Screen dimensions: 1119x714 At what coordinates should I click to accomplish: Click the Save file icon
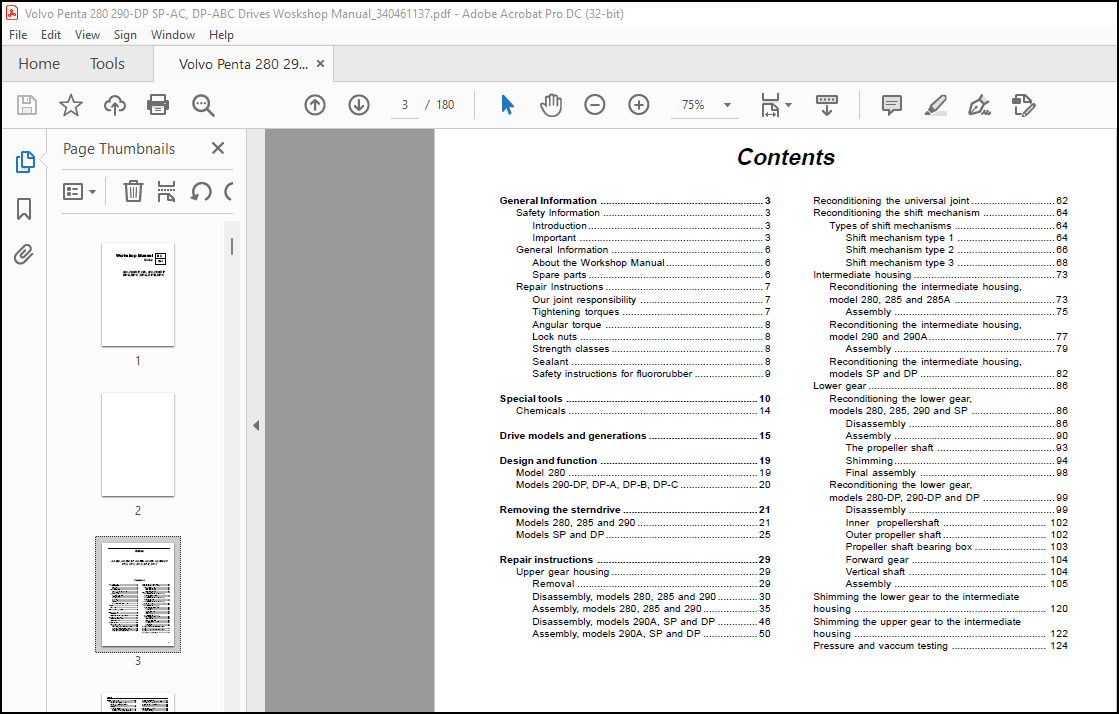27,105
